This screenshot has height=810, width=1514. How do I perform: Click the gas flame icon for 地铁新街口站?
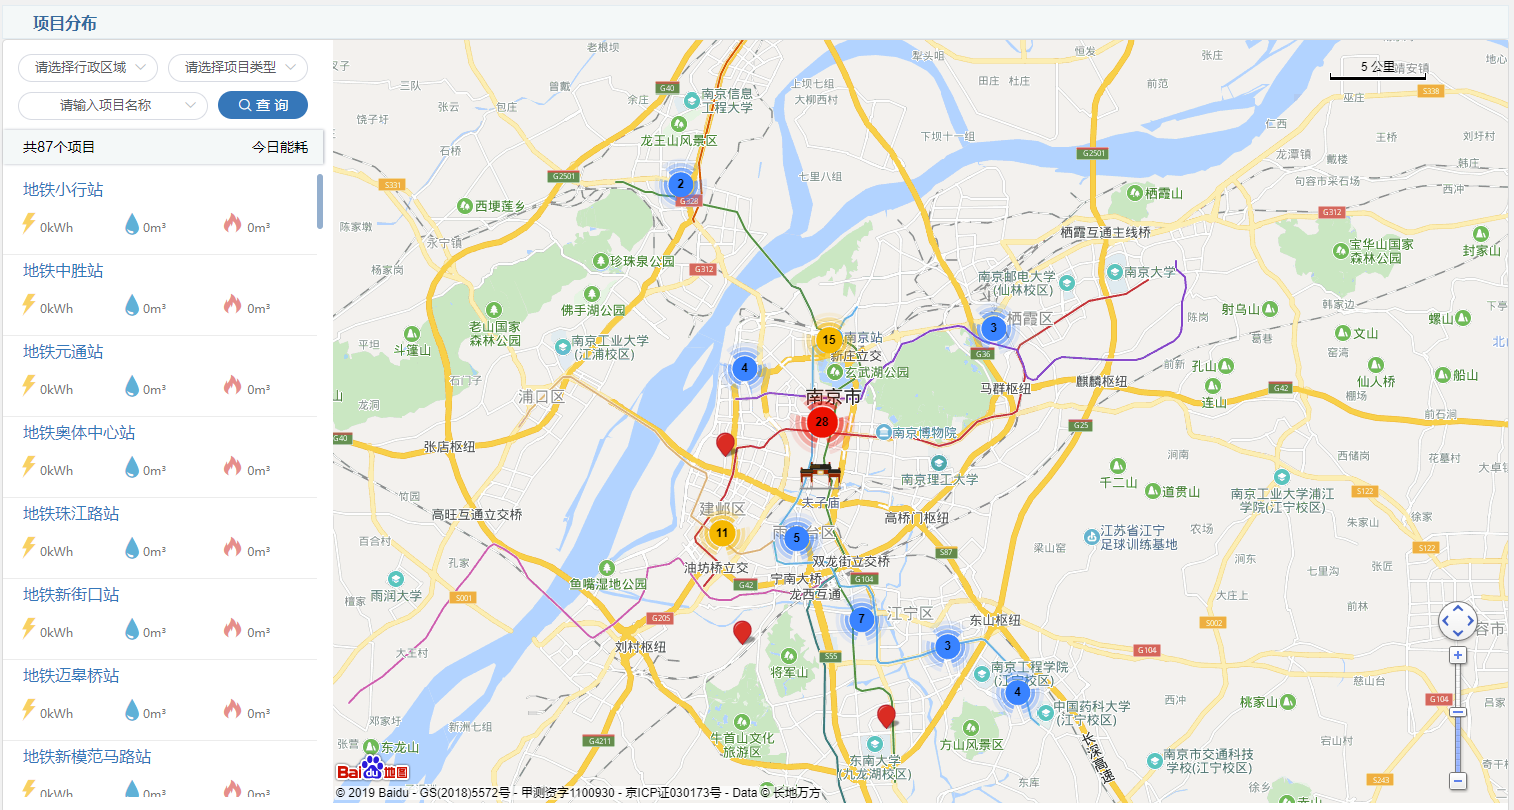point(233,628)
